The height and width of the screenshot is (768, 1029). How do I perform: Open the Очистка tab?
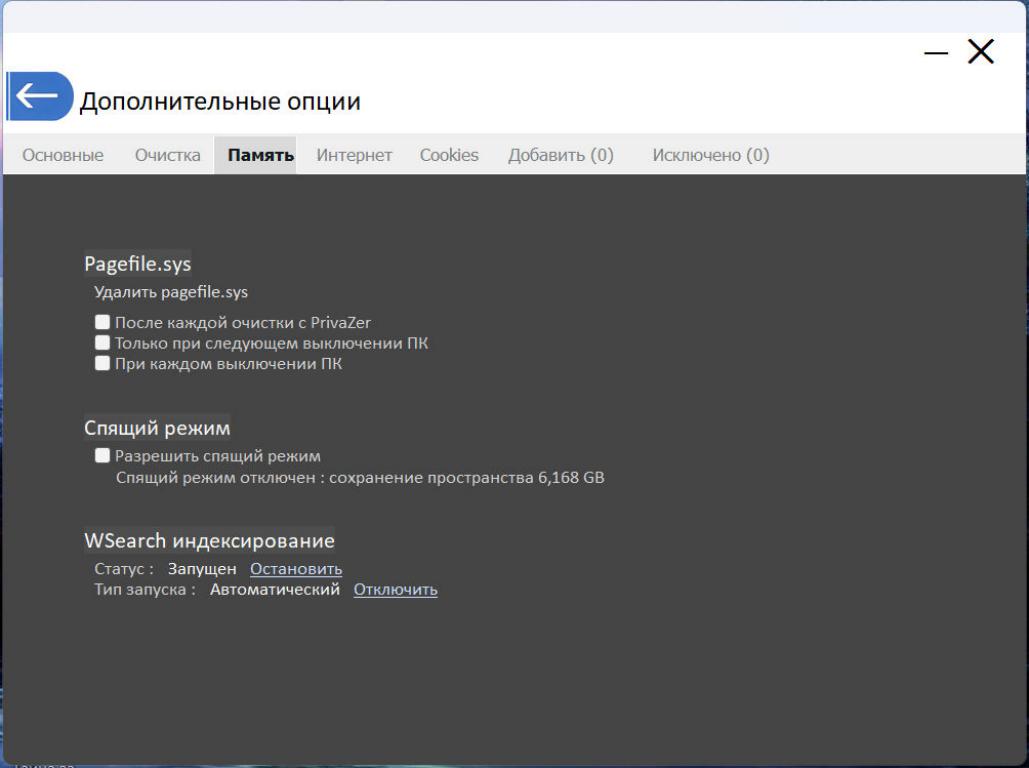(167, 155)
